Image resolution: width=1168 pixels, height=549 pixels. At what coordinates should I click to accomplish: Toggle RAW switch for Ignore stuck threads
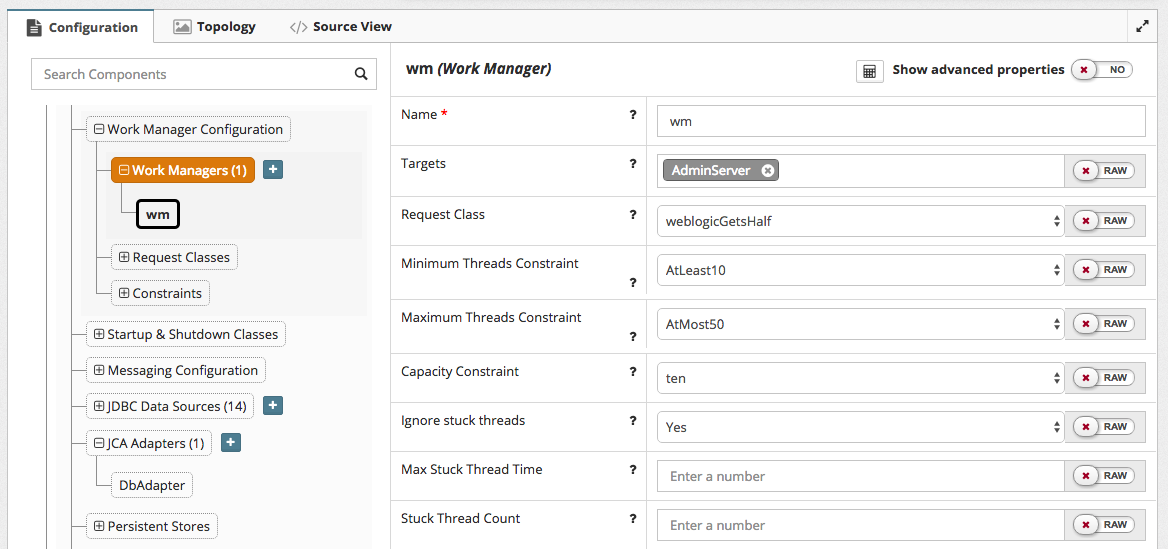click(1104, 427)
